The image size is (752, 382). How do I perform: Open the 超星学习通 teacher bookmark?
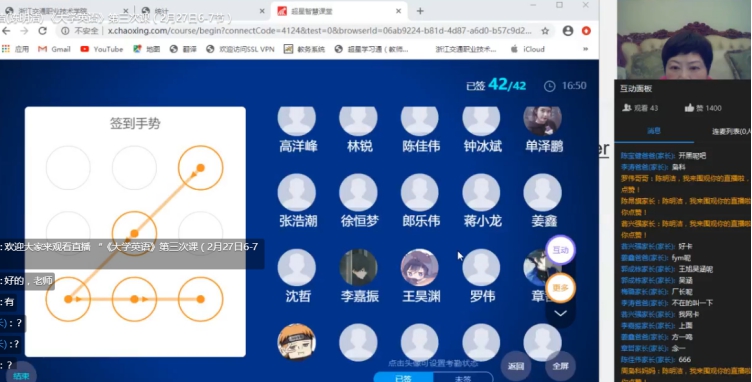372,49
